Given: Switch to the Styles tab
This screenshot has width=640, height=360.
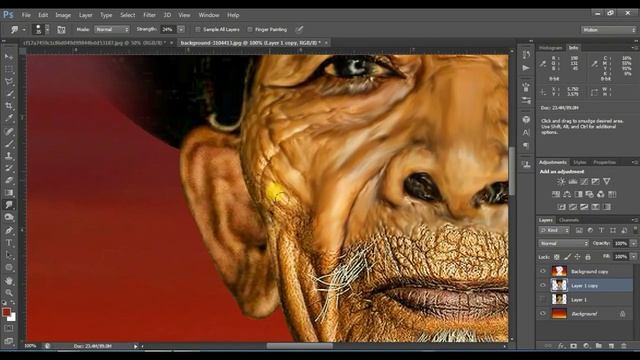Looking at the screenshot, I should coord(580,162).
